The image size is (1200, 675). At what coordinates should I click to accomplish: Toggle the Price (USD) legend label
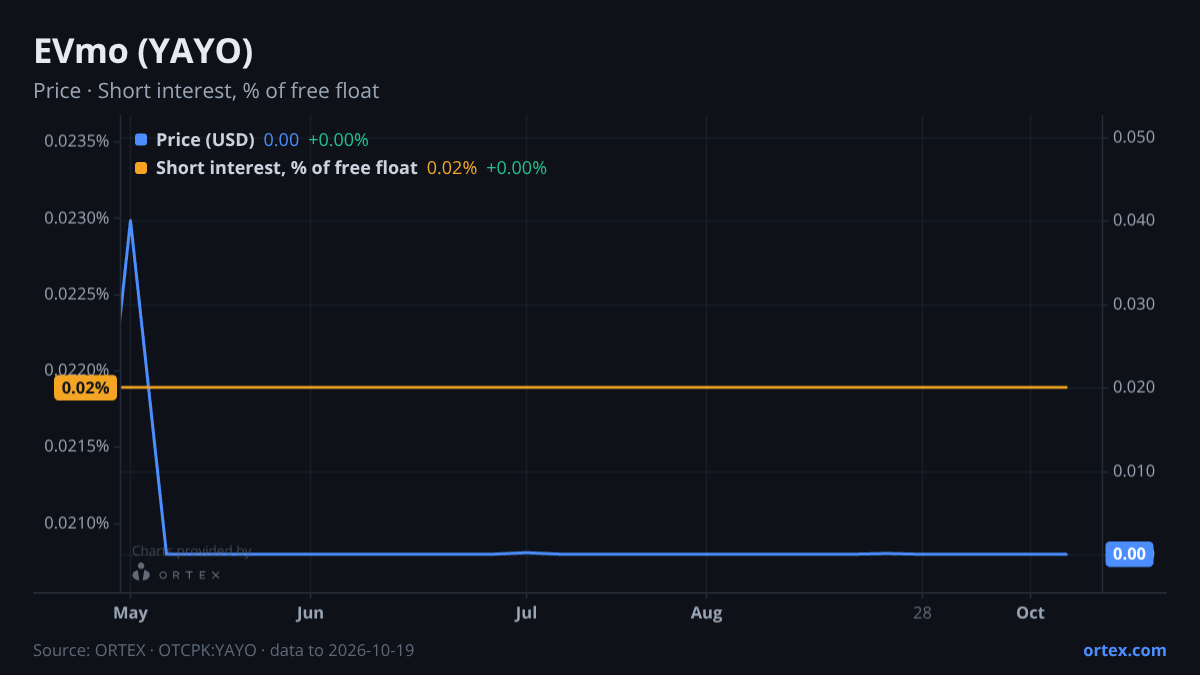coord(205,140)
